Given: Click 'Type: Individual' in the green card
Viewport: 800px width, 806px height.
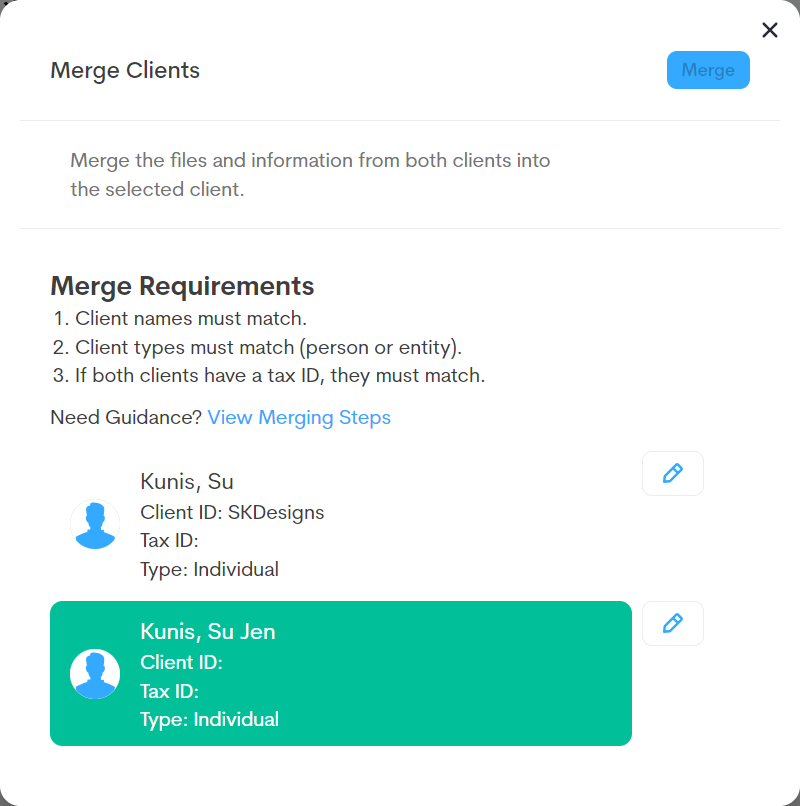Looking at the screenshot, I should coord(209,720).
